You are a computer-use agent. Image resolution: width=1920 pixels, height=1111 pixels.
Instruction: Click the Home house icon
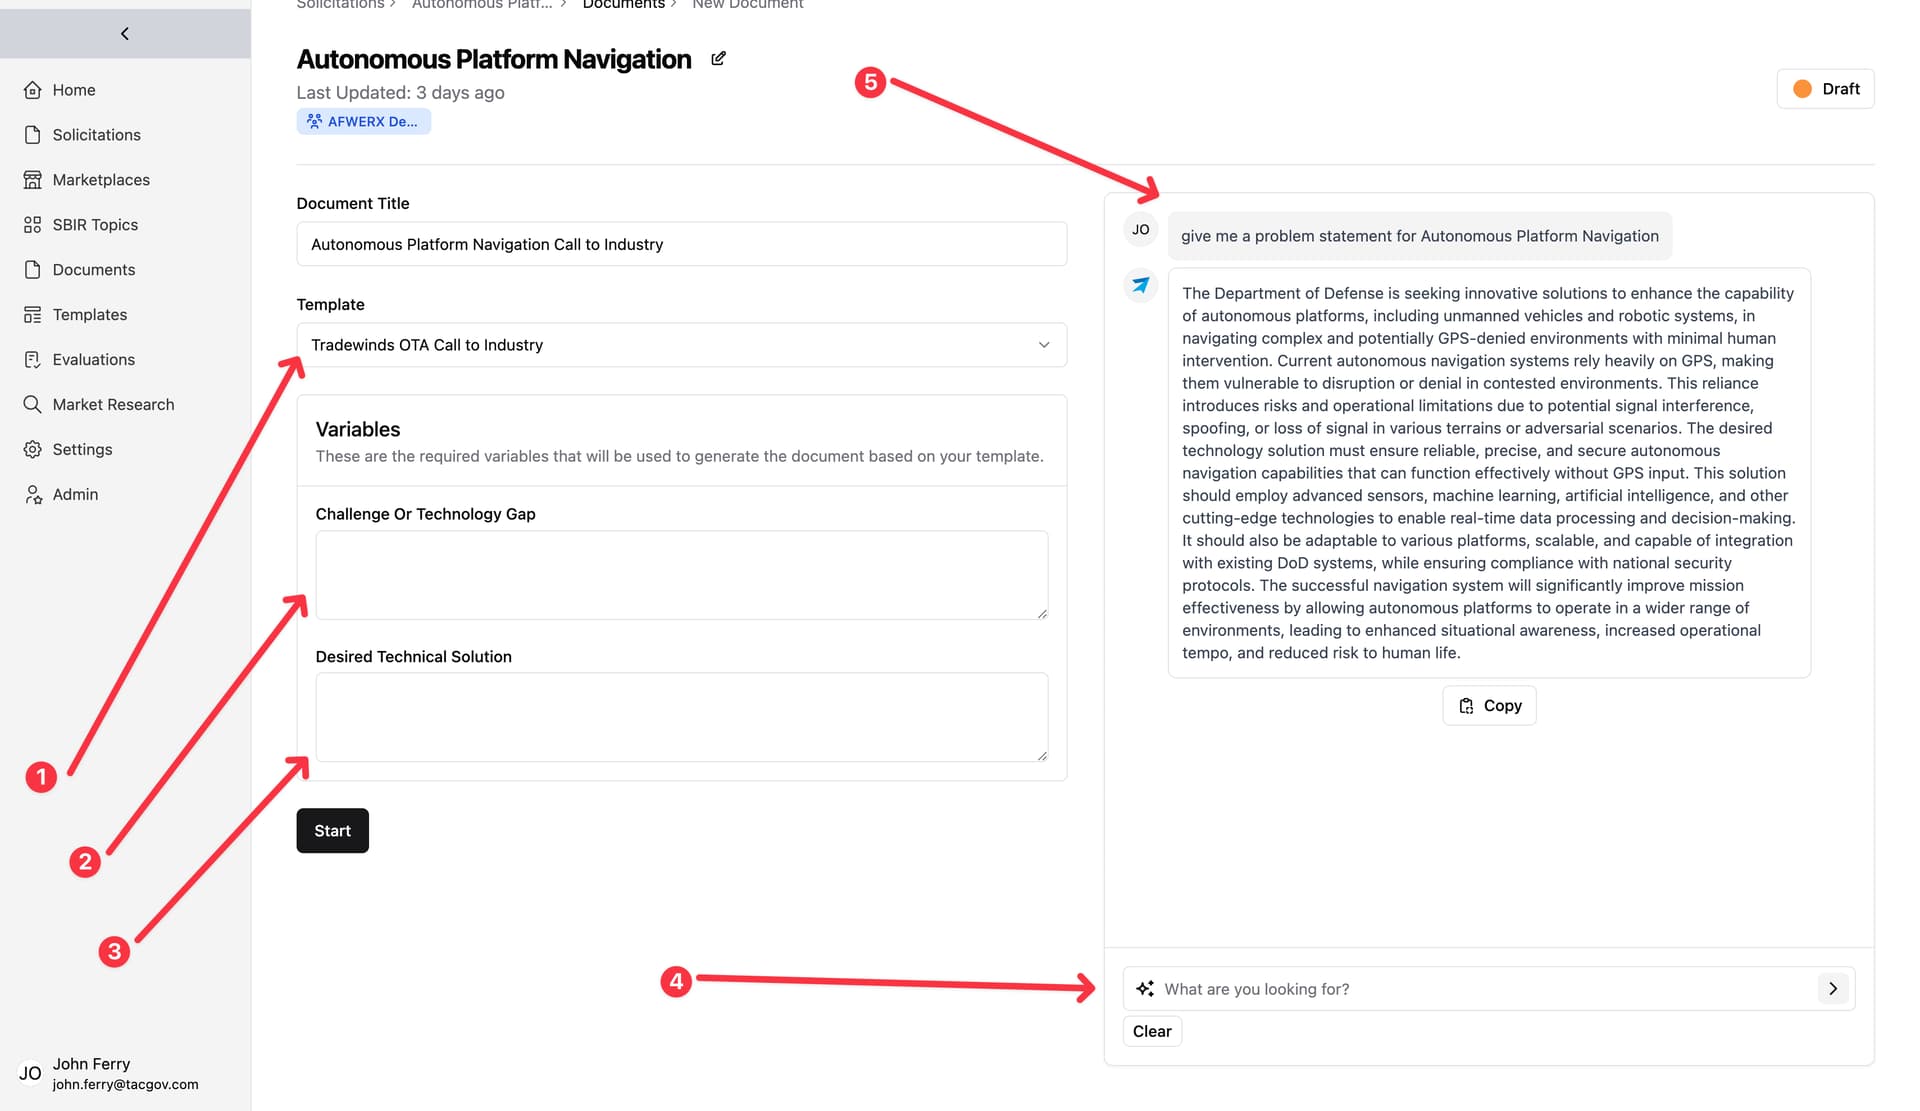point(33,90)
